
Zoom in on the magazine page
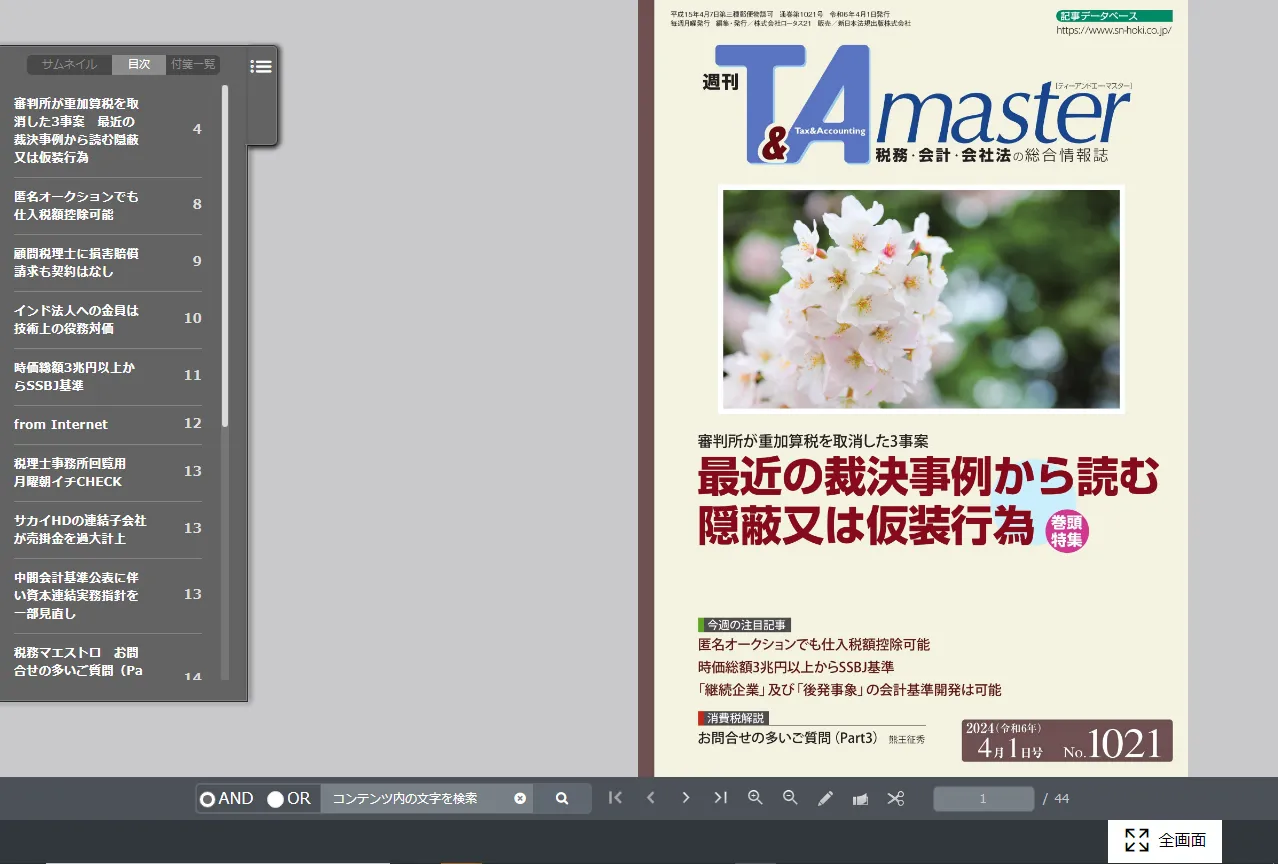pyautogui.click(x=755, y=798)
